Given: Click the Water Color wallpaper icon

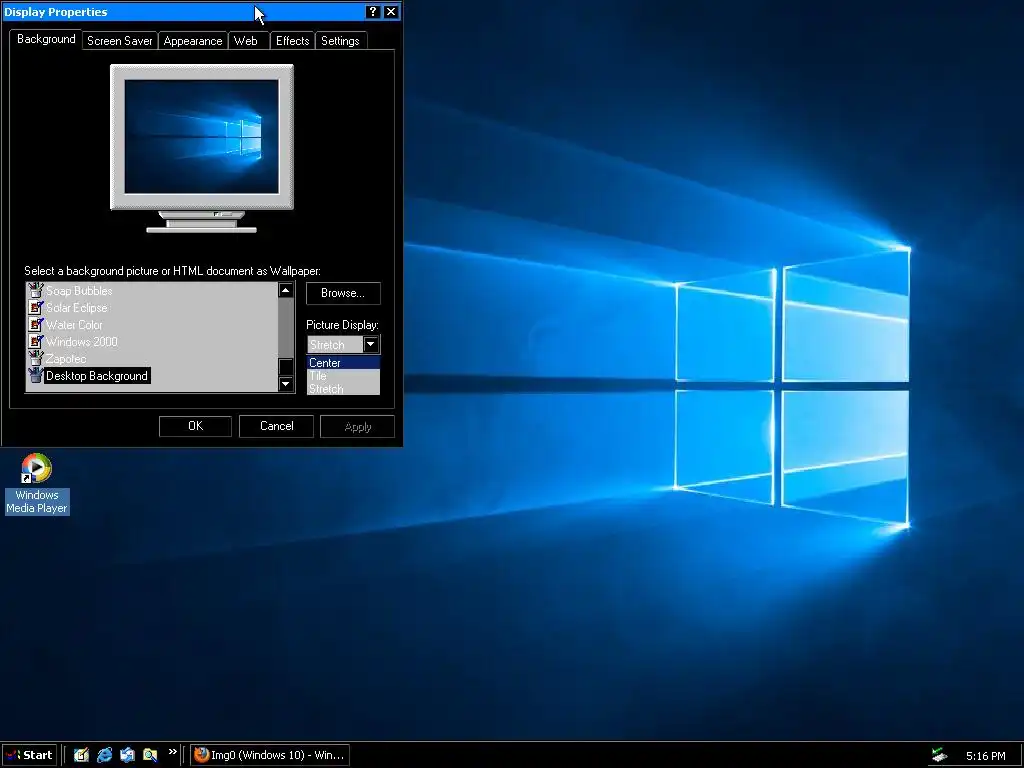Looking at the screenshot, I should 35,324.
